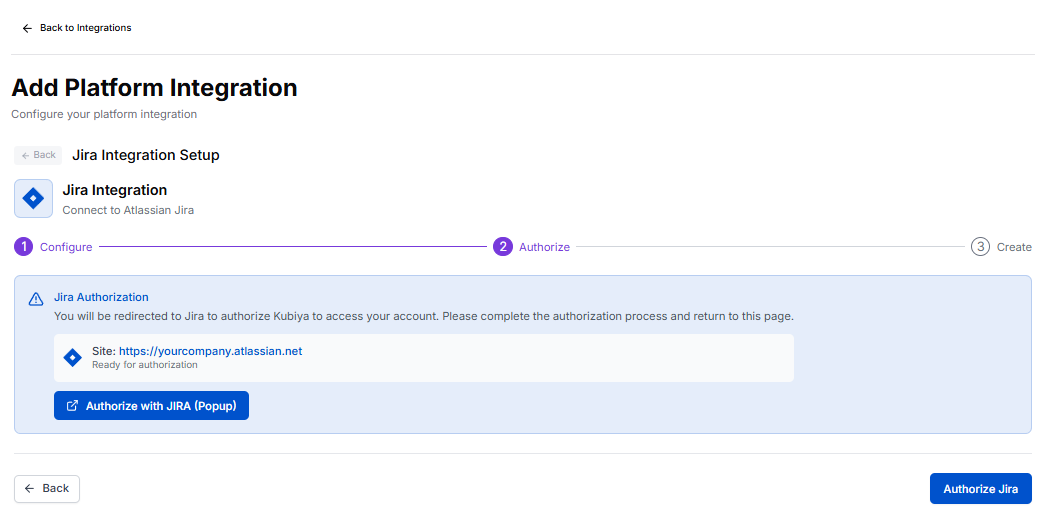Open the yourcompany.atlassian.net site link
Image resolution: width=1045 pixels, height=518 pixels.
point(211,351)
